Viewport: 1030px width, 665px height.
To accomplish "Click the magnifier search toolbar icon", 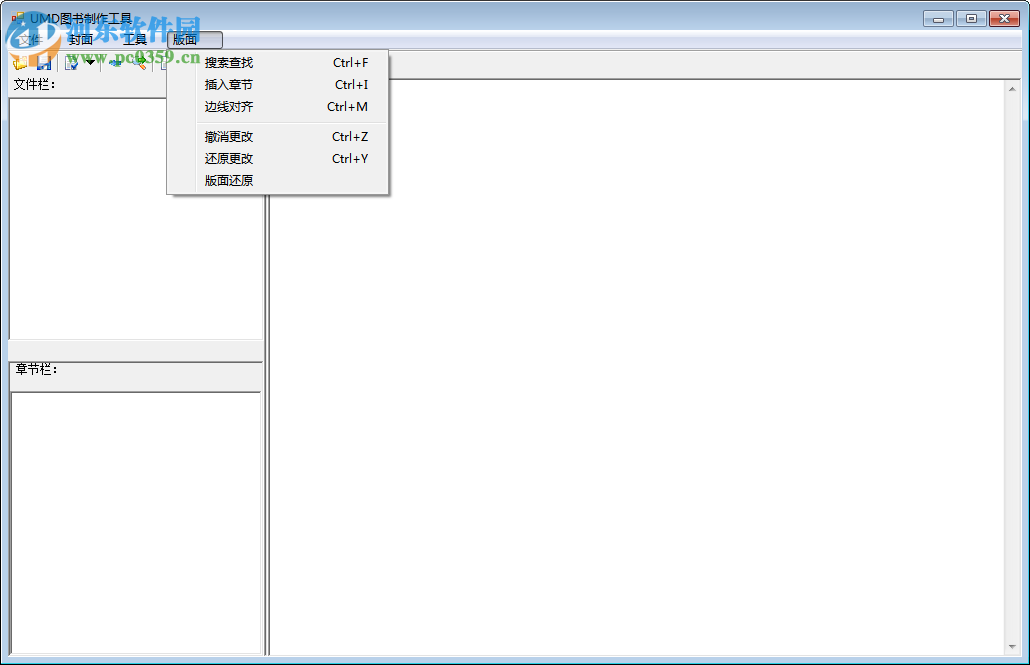I will coord(140,62).
